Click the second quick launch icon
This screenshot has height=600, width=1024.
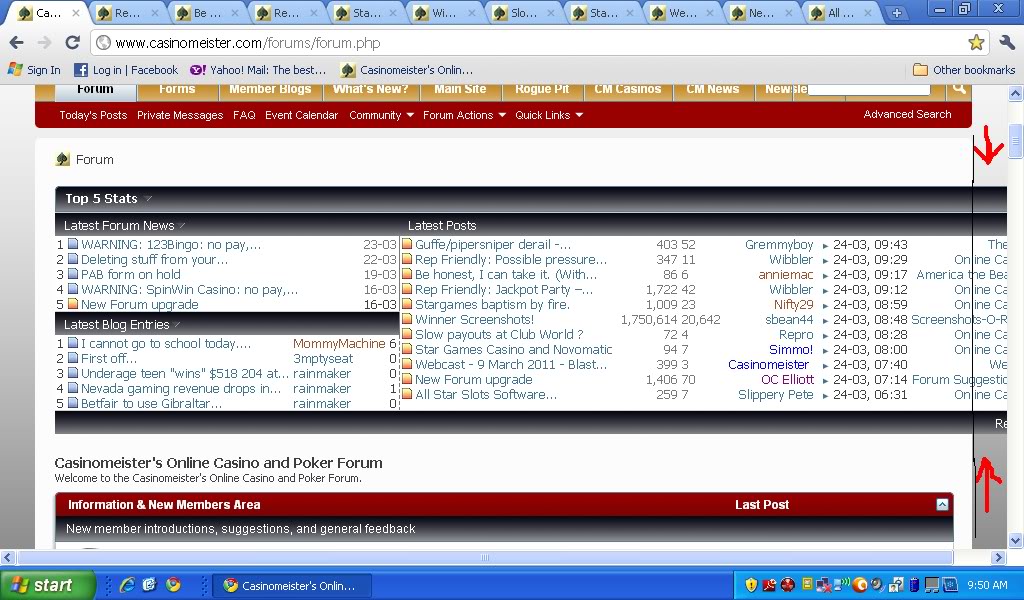pos(150,584)
